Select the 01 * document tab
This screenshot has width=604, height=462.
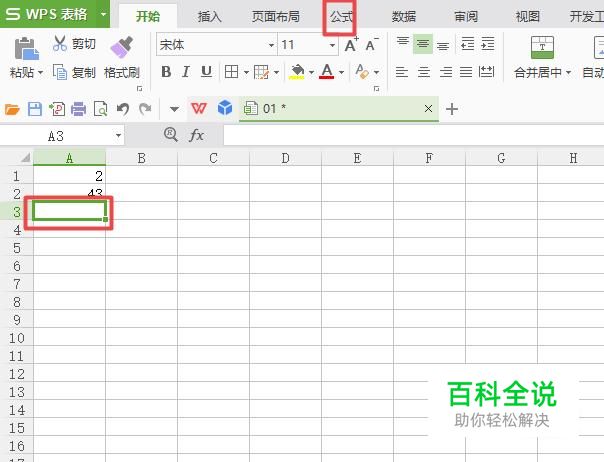pos(339,109)
